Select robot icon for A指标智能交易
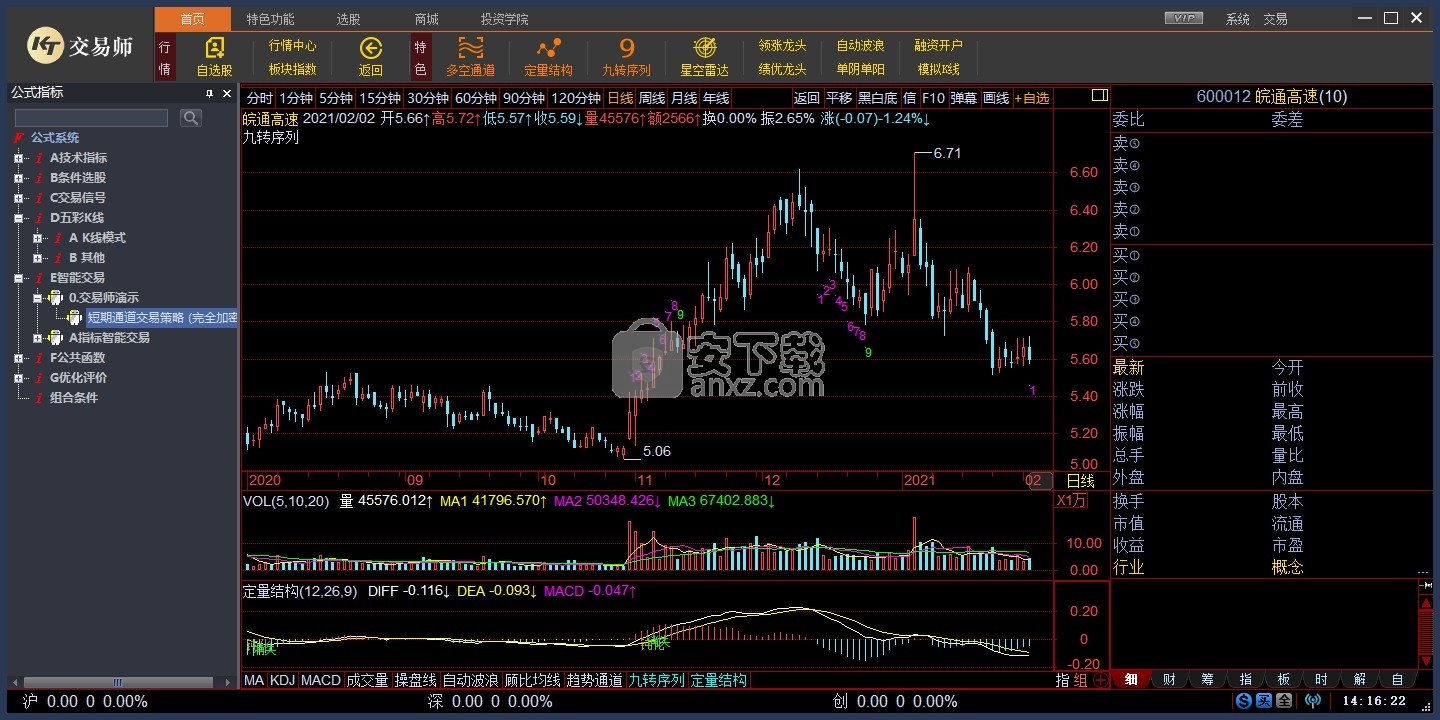Screen dimensions: 1440x720 pos(56,338)
